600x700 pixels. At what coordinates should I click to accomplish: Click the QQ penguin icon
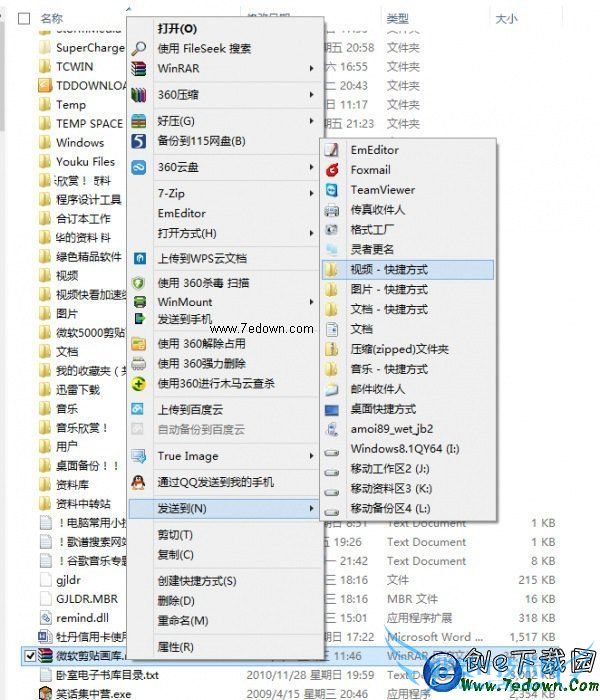click(138, 482)
